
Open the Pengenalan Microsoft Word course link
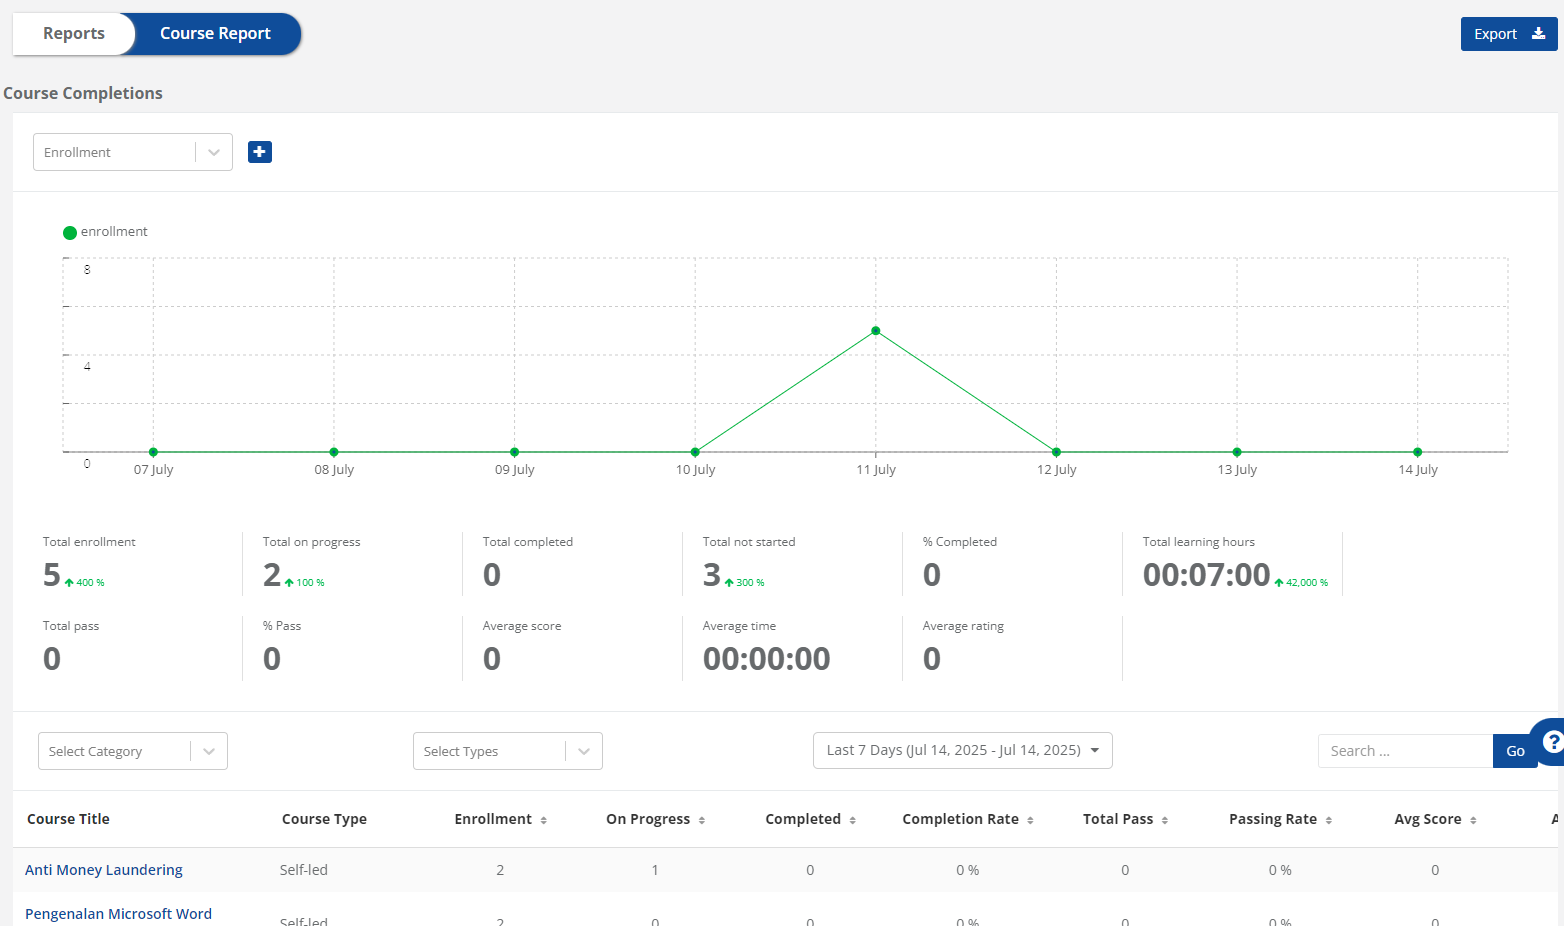pos(118,914)
